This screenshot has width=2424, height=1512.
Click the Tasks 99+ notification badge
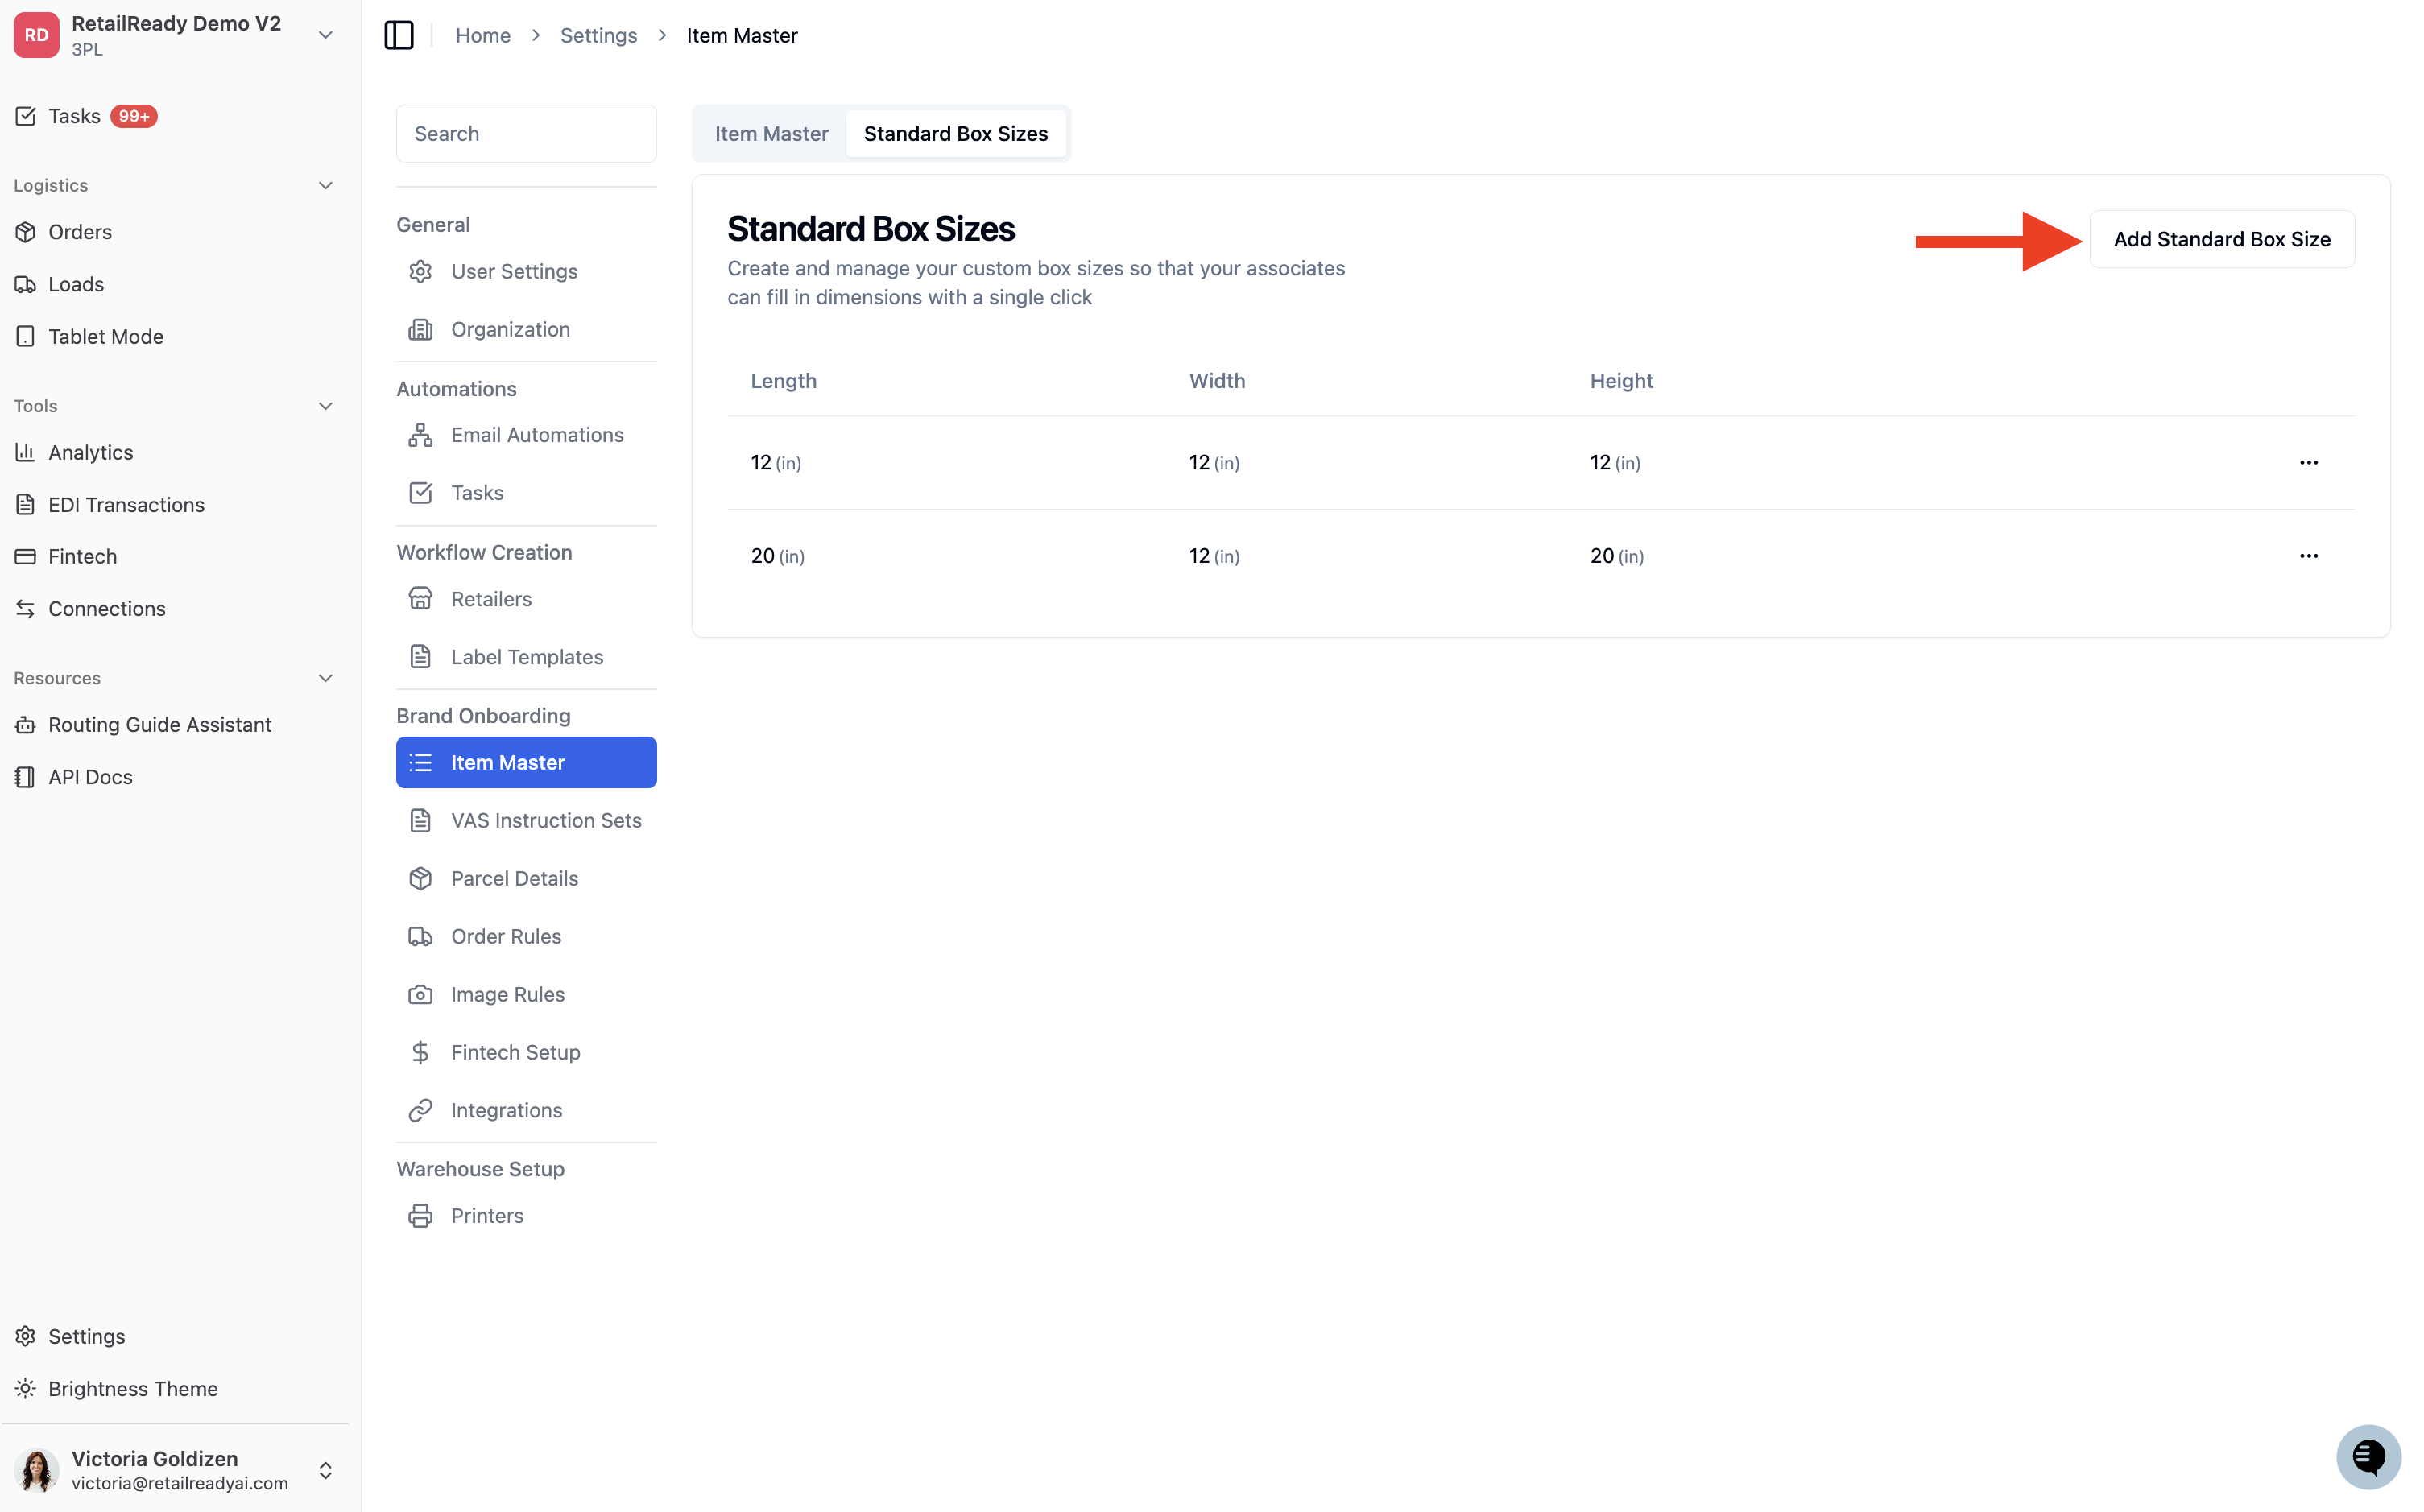click(133, 116)
